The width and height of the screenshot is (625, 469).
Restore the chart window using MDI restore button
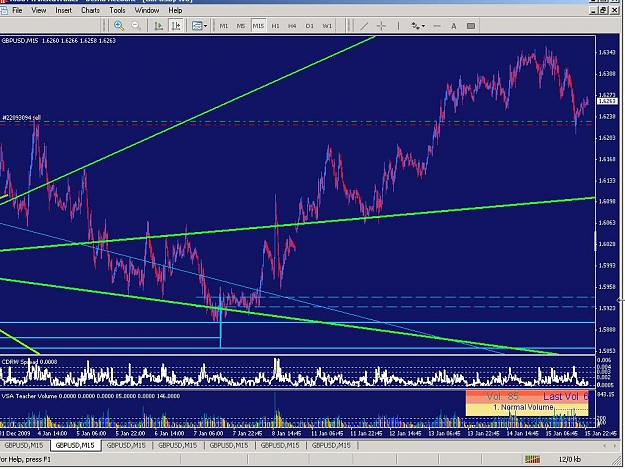(x=603, y=10)
